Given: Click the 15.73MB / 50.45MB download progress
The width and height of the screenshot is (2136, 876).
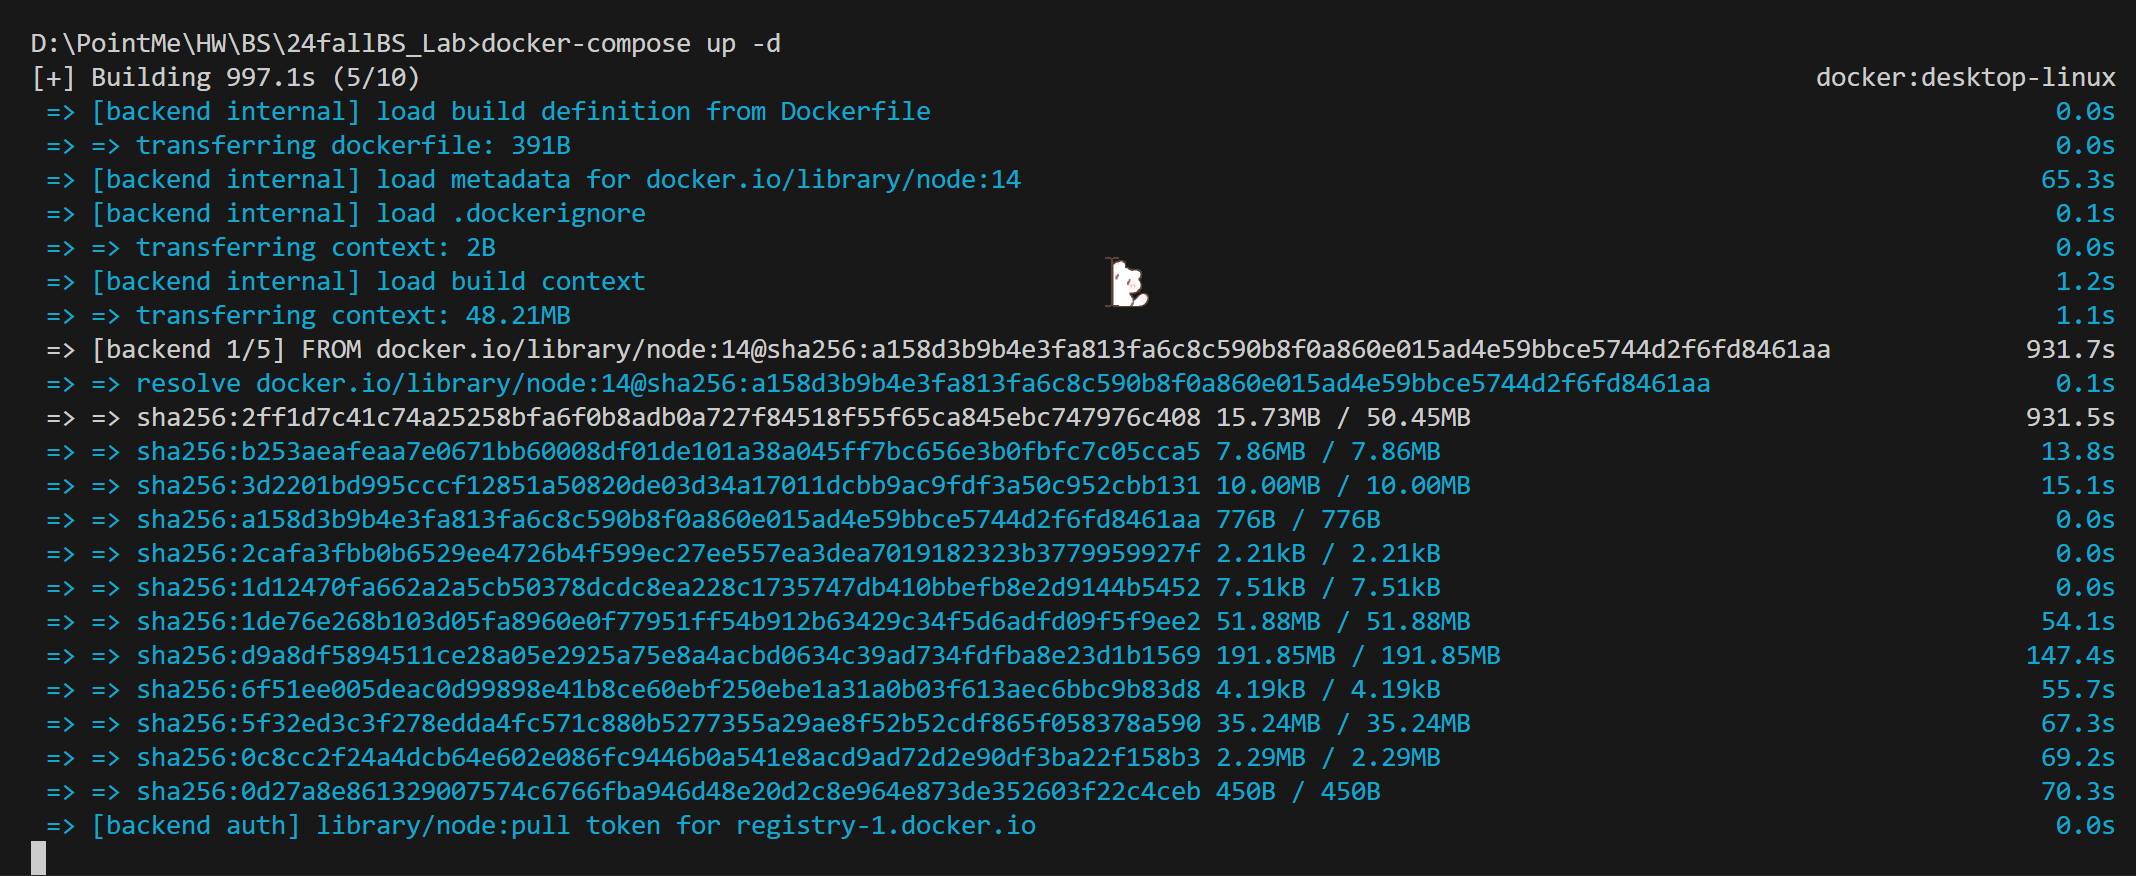Looking at the screenshot, I should pos(1342,418).
